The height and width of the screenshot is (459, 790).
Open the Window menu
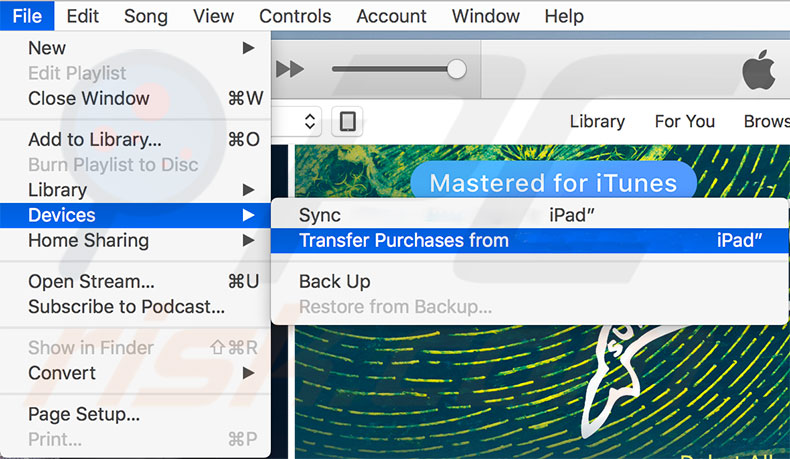[486, 16]
